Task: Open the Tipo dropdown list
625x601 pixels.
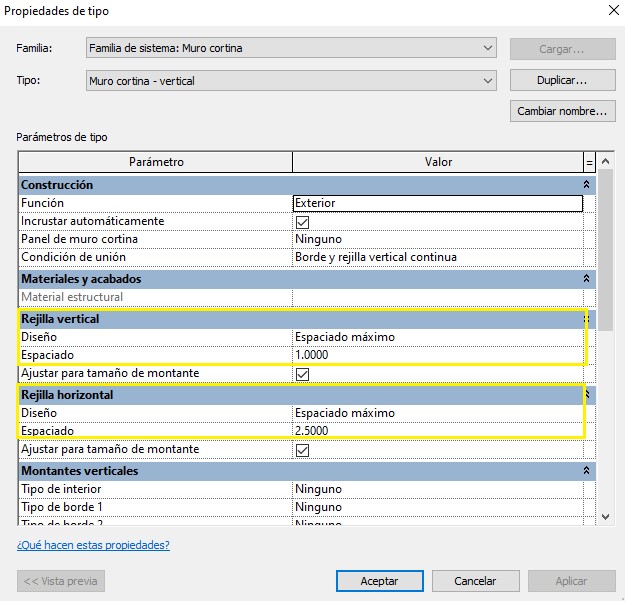Action: point(487,81)
